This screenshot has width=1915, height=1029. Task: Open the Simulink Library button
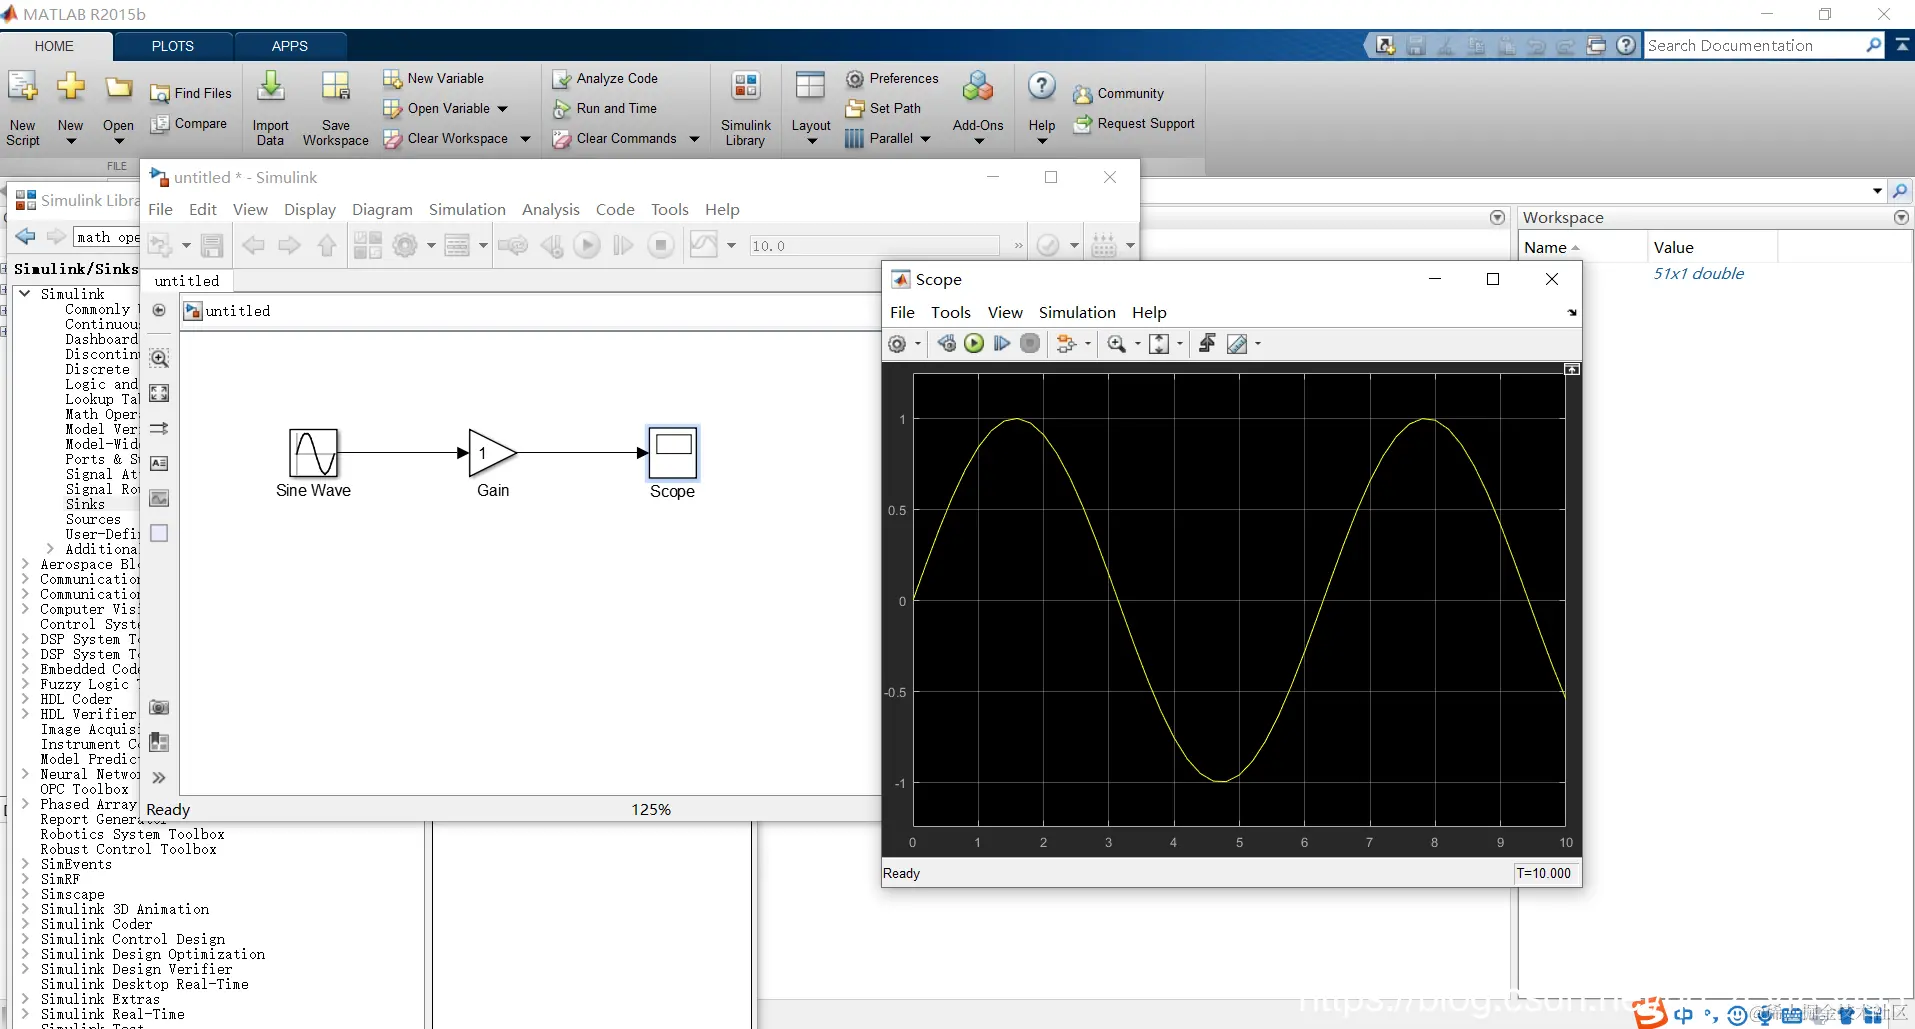(746, 108)
